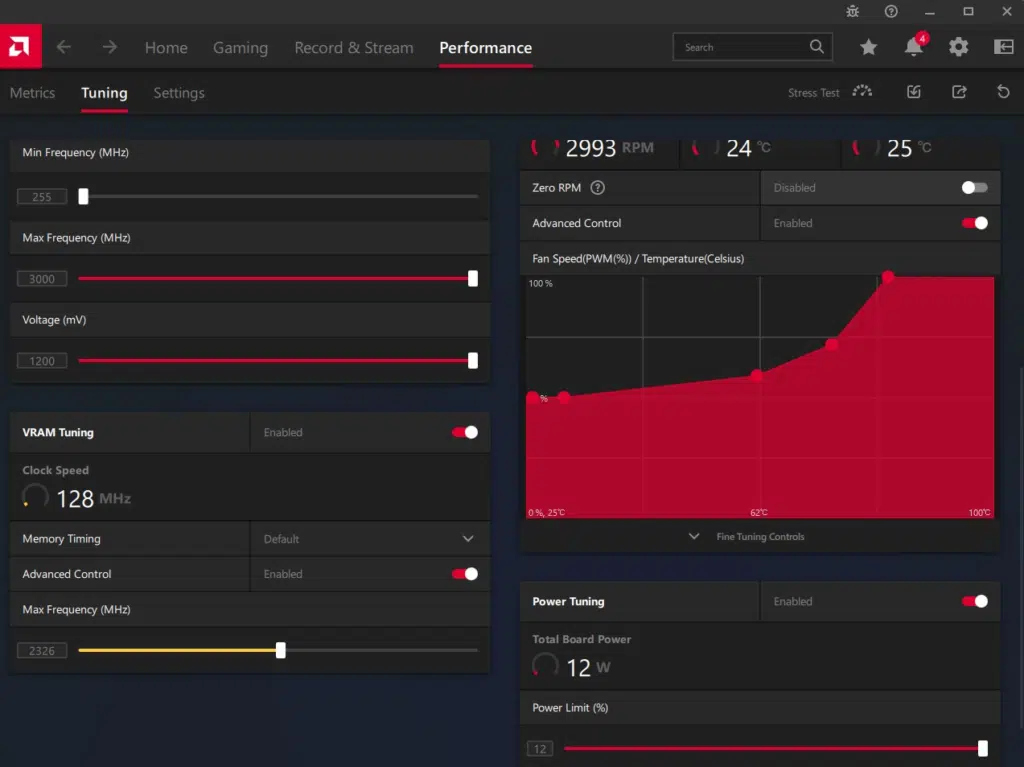
Task: Open the Gaming tab
Action: (x=240, y=48)
